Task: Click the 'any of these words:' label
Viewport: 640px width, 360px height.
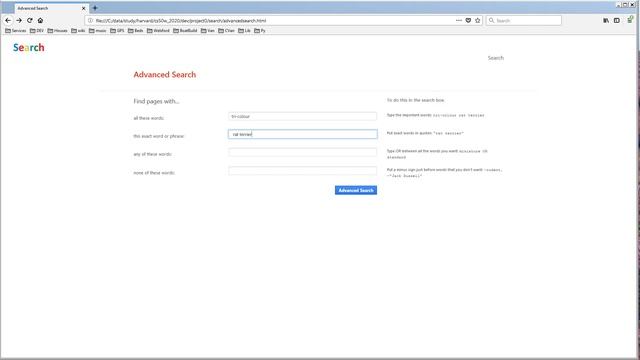Action: [153, 154]
